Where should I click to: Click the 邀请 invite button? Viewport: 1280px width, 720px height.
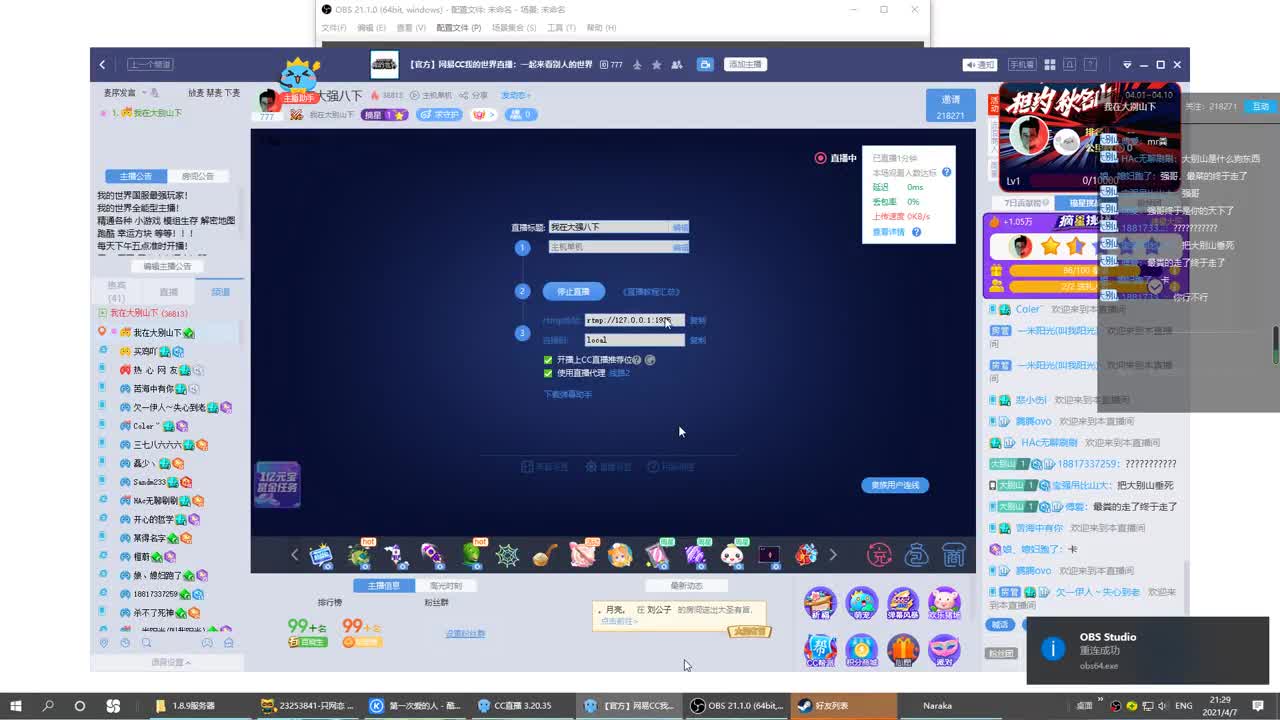coord(950,106)
